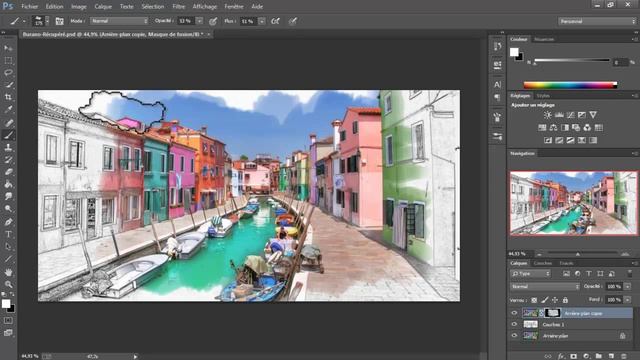The image size is (640, 360).
Task: Open the Sélection menu
Action: [153, 7]
